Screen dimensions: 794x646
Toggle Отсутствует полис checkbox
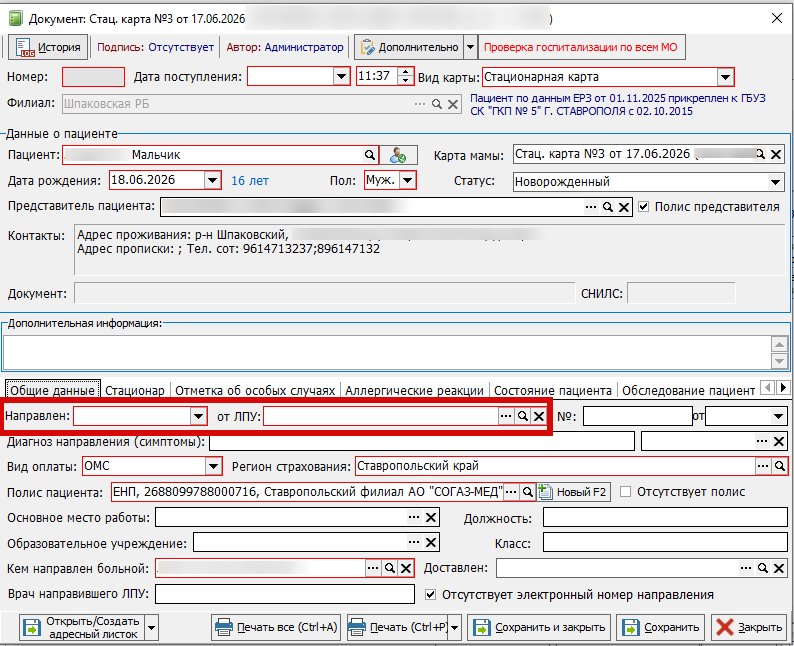pos(626,492)
